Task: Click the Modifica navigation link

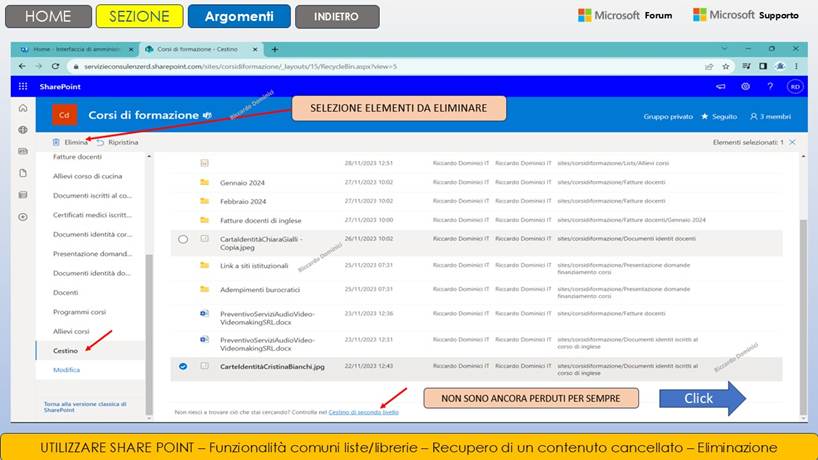Action: (x=66, y=370)
